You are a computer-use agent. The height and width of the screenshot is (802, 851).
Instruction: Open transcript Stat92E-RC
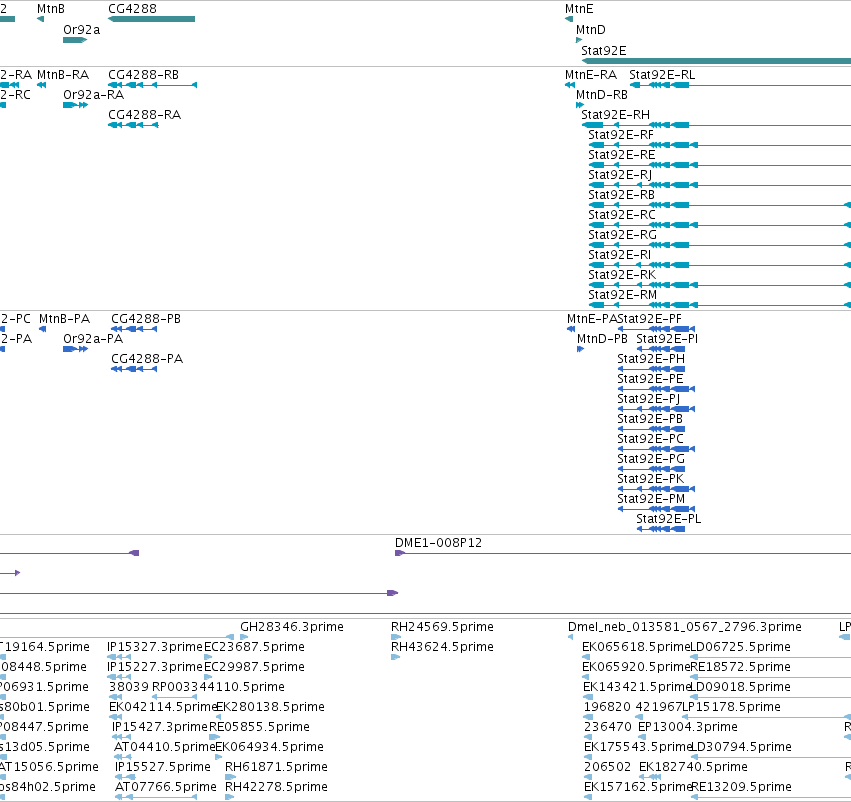tap(622, 215)
